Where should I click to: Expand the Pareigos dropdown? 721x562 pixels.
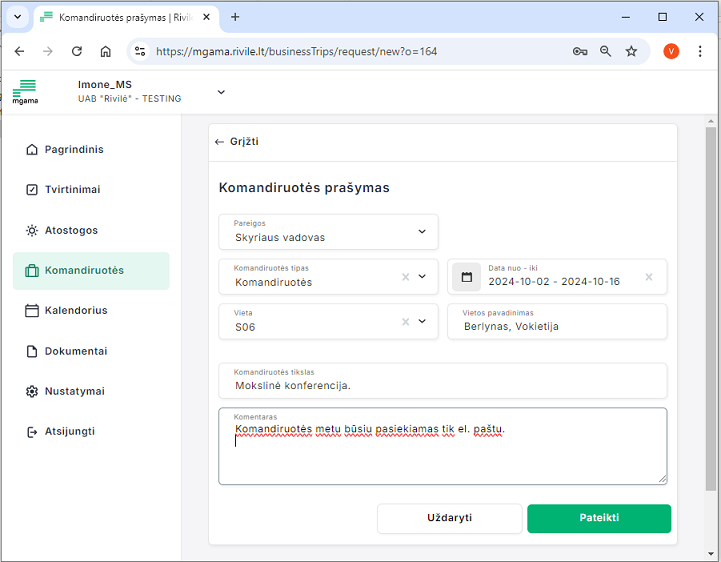421,232
